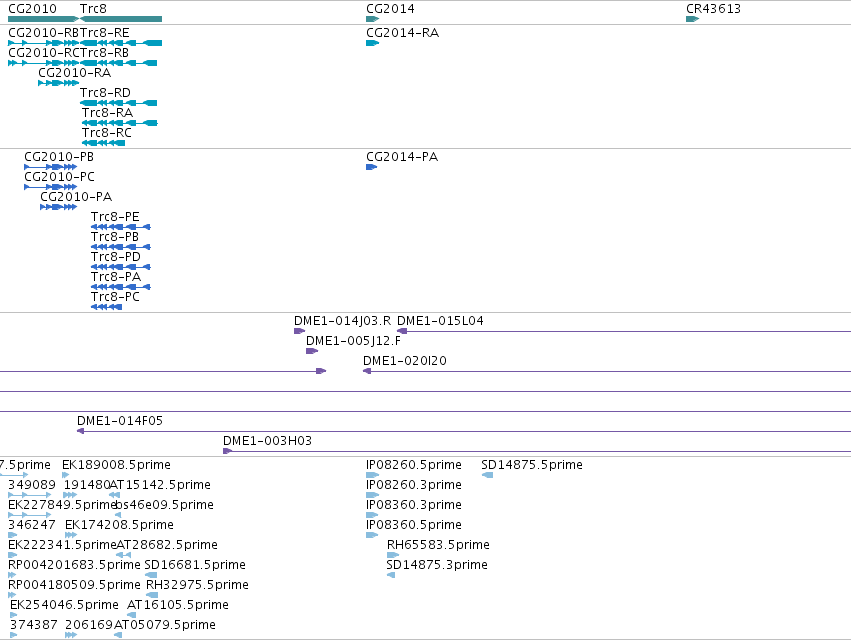Click the 191480 EST label
The height and width of the screenshot is (640, 851).
[x=87, y=485]
